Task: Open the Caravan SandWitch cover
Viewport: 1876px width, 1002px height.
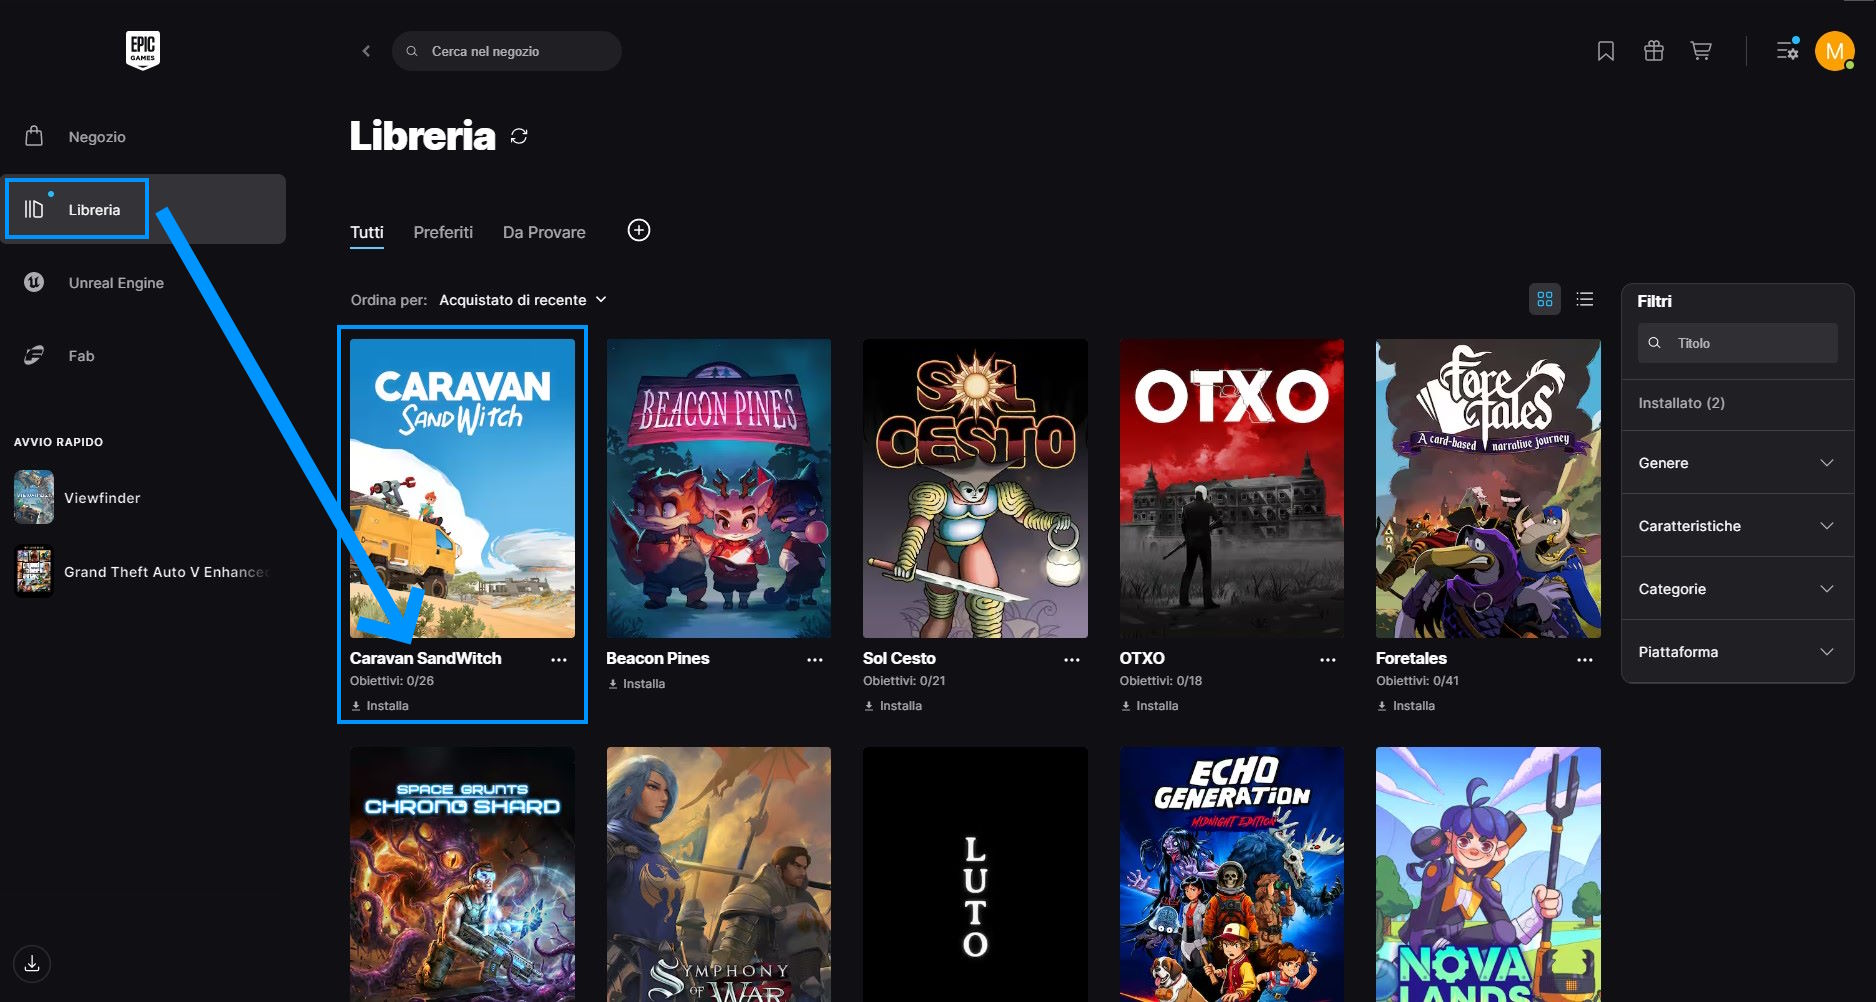Action: (462, 488)
